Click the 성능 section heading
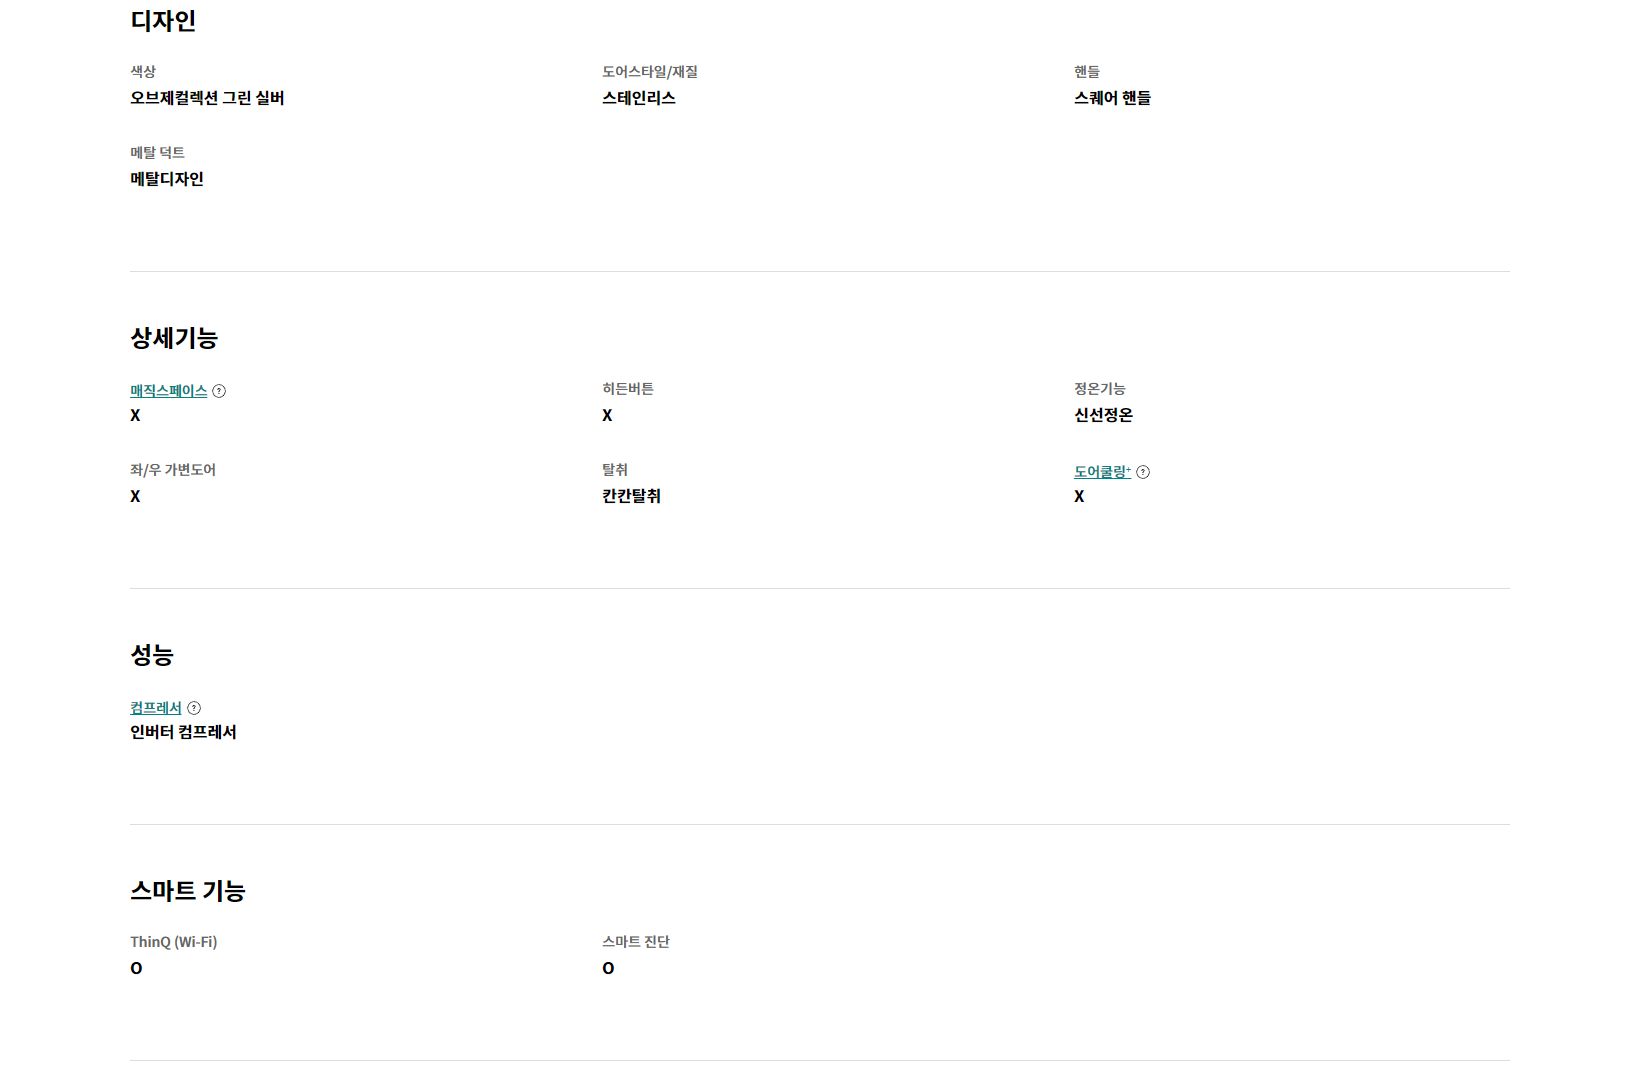This screenshot has height=1075, width=1646. tap(152, 655)
